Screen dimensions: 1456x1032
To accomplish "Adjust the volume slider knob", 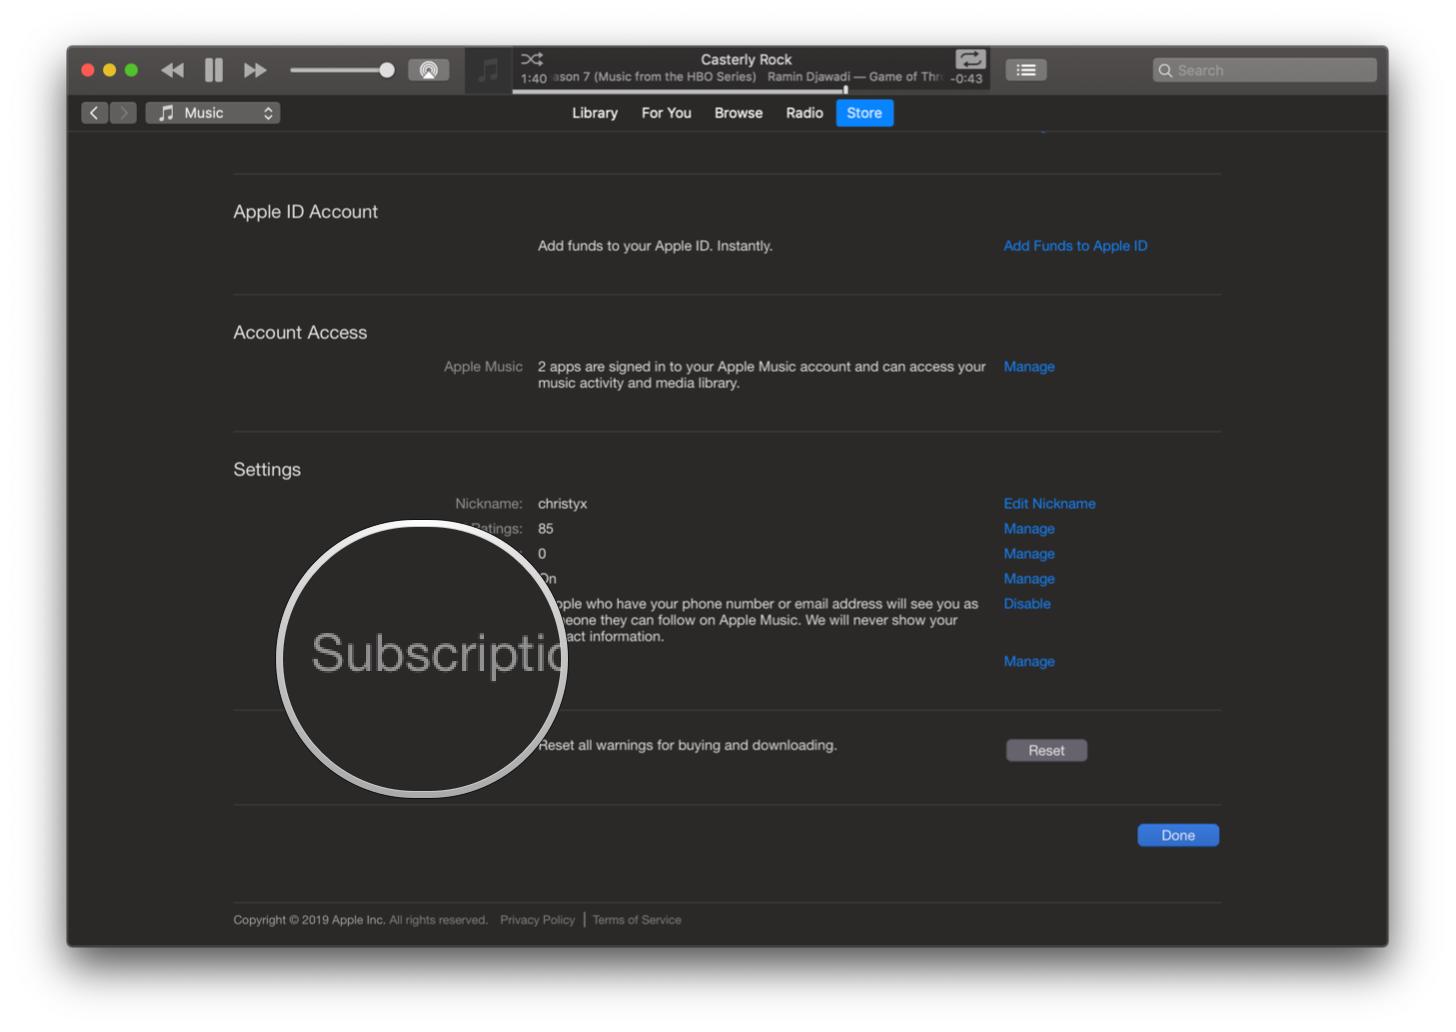I will pyautogui.click(x=386, y=70).
